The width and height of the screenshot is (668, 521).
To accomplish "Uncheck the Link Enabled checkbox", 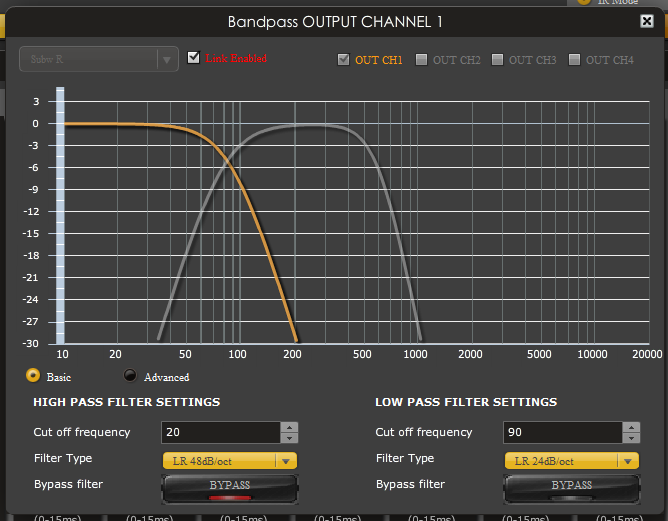I will coord(193,58).
